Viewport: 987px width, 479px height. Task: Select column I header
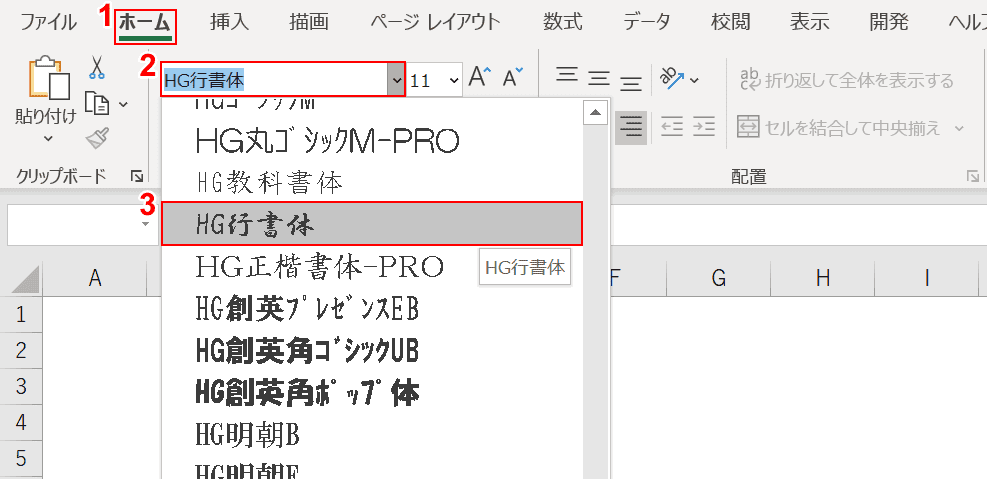click(927, 278)
